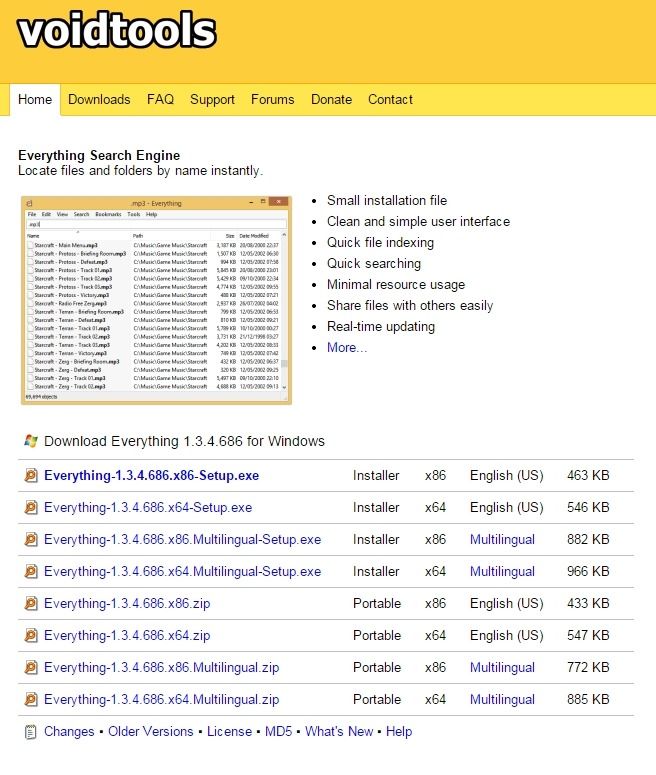Screen dimensions: 656x775
Task: Click the More... features link
Action: pos(347,347)
